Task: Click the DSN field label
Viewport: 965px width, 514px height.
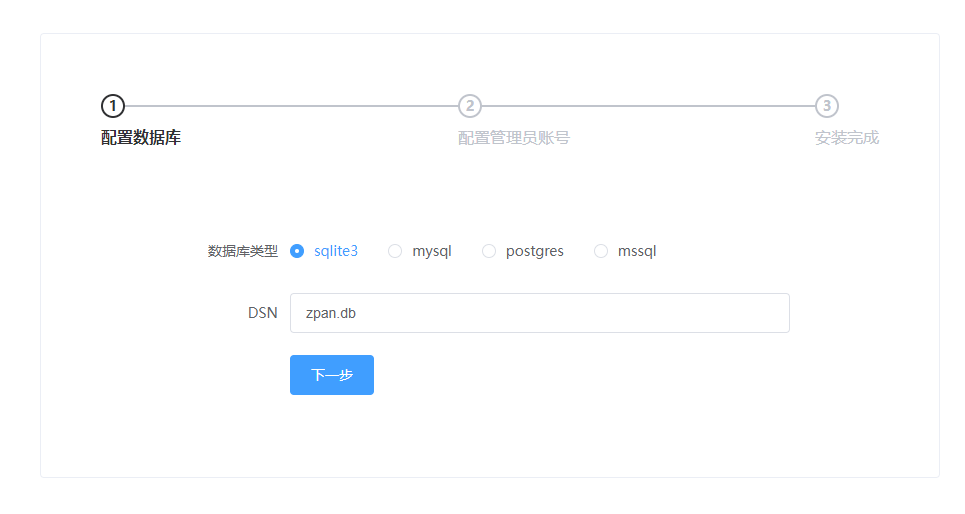Action: [x=263, y=313]
